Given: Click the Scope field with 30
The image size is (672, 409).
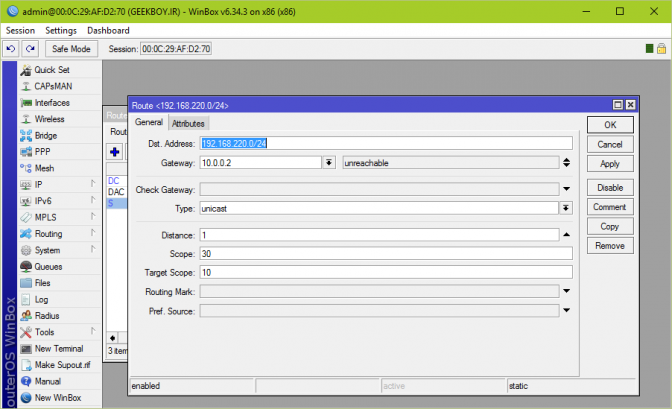Looking at the screenshot, I should coord(386,253).
